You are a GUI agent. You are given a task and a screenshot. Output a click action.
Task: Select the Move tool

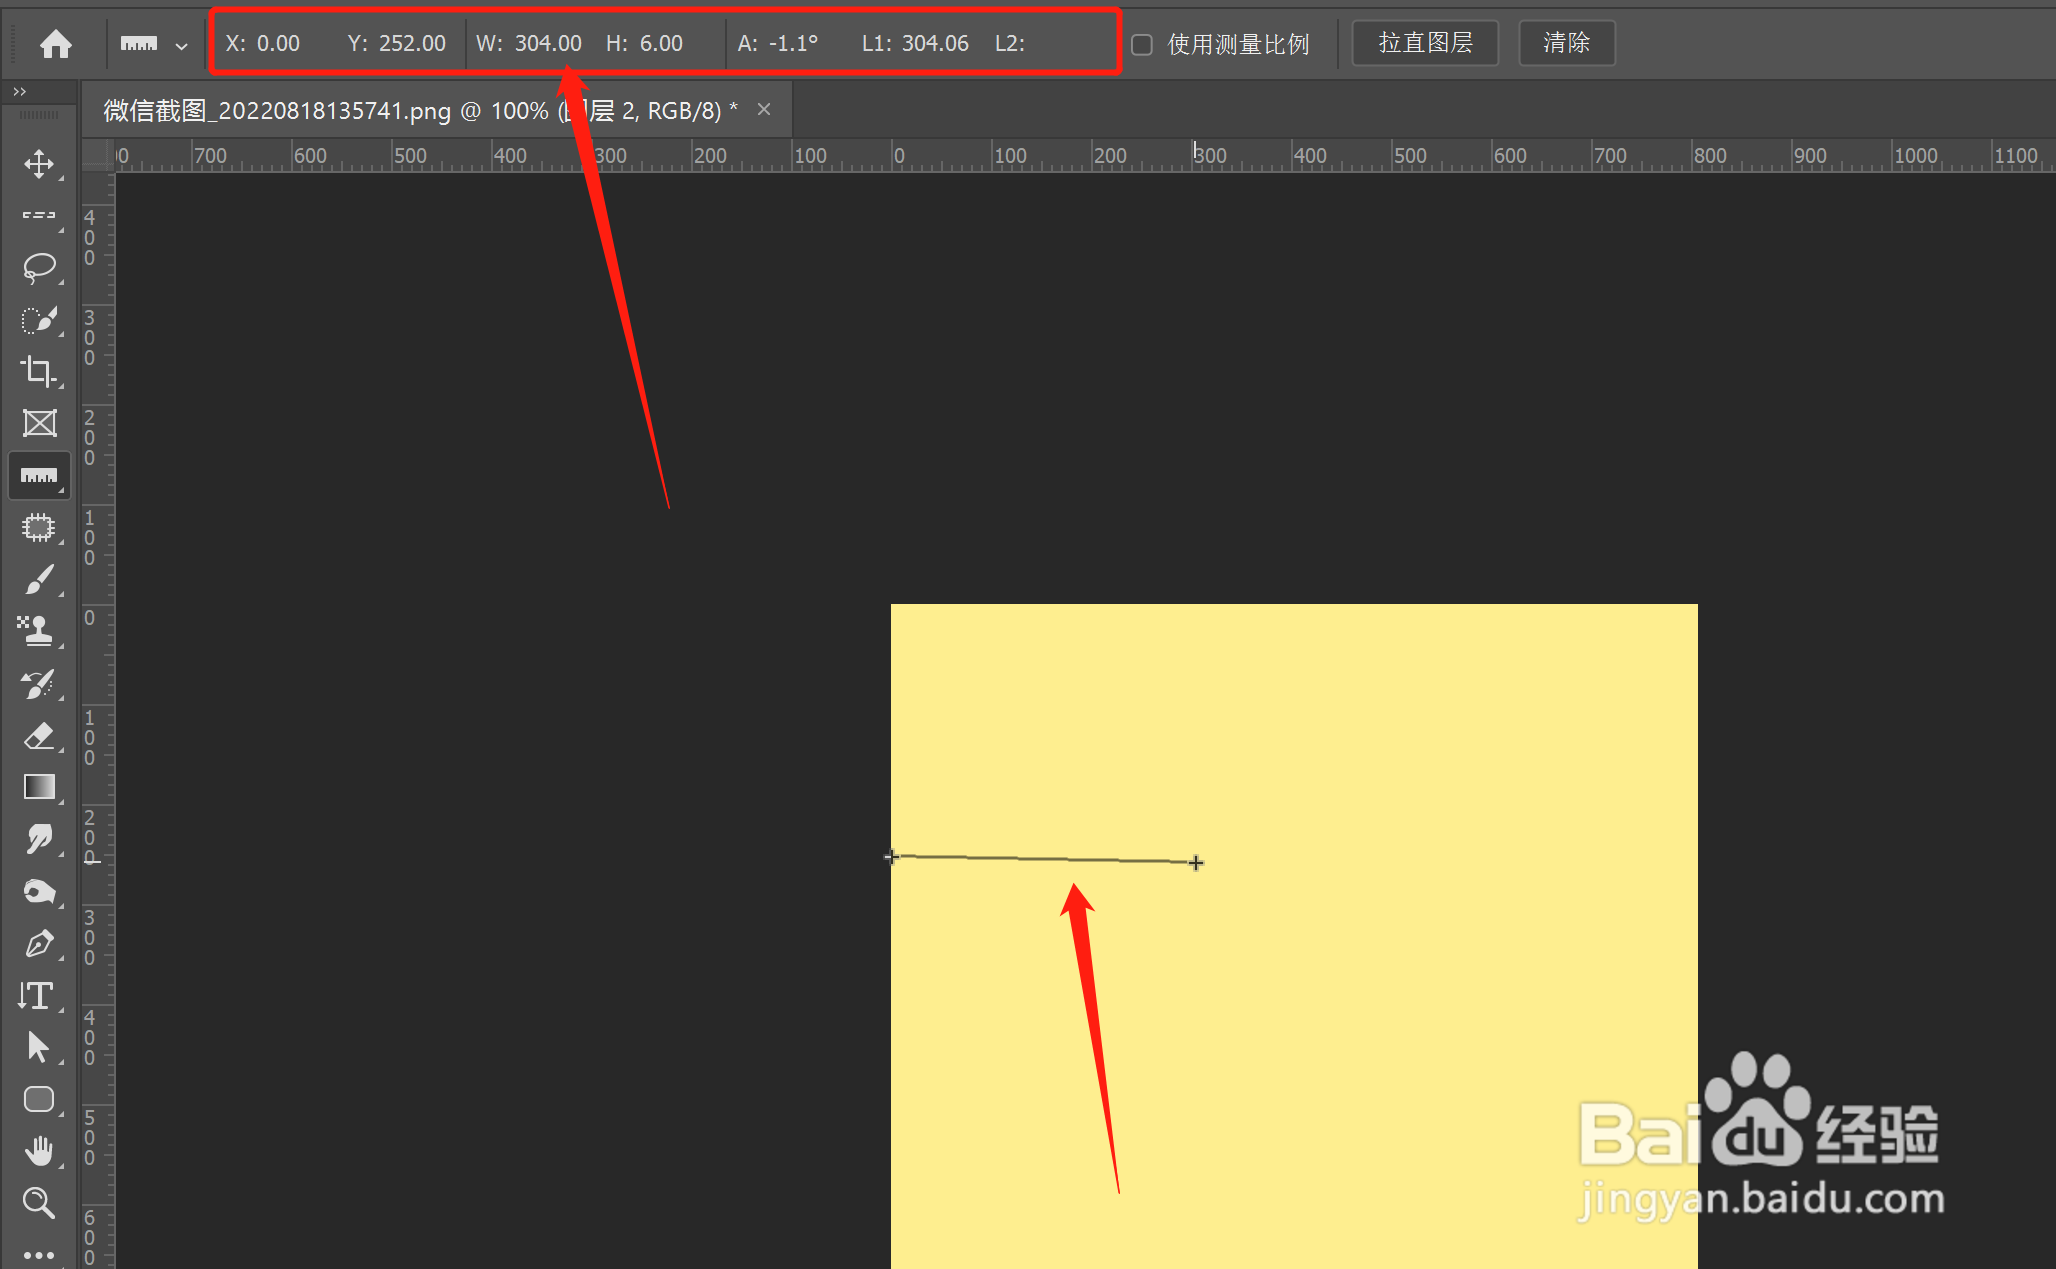click(39, 164)
